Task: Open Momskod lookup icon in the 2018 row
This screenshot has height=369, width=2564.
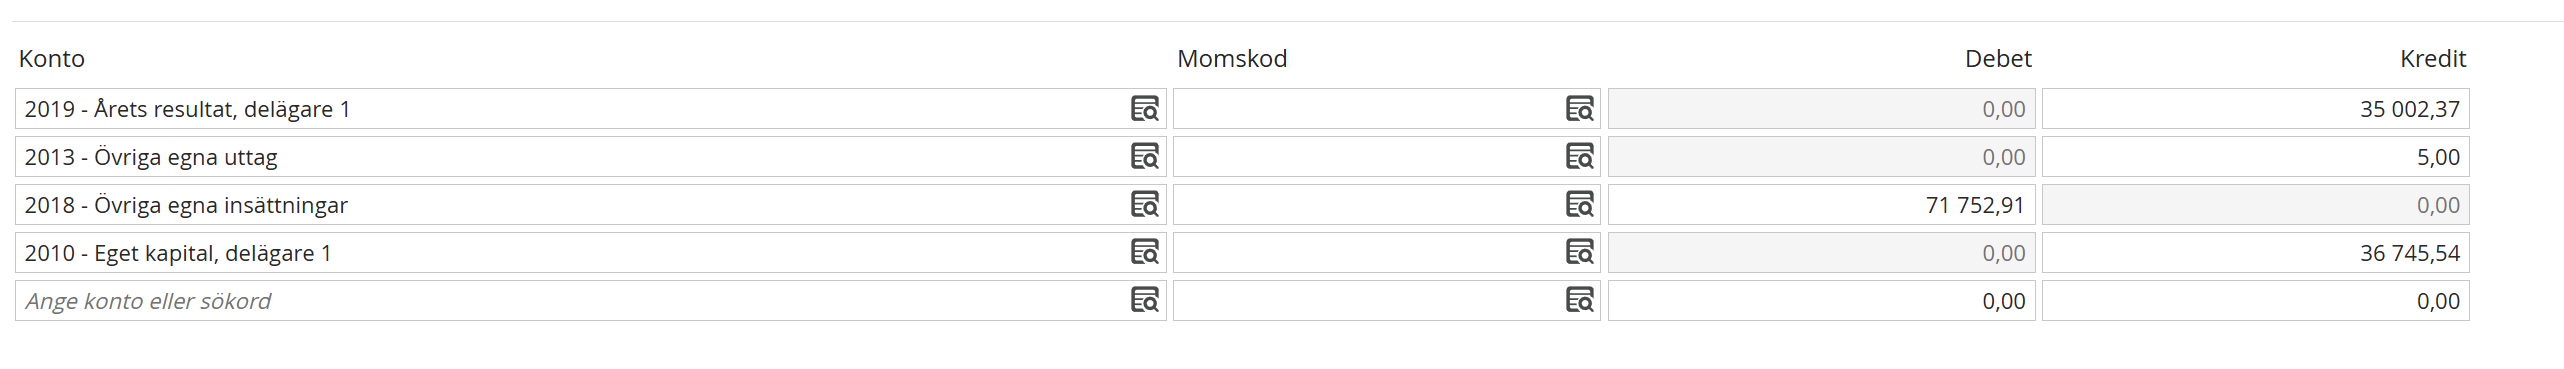Action: point(1579,205)
